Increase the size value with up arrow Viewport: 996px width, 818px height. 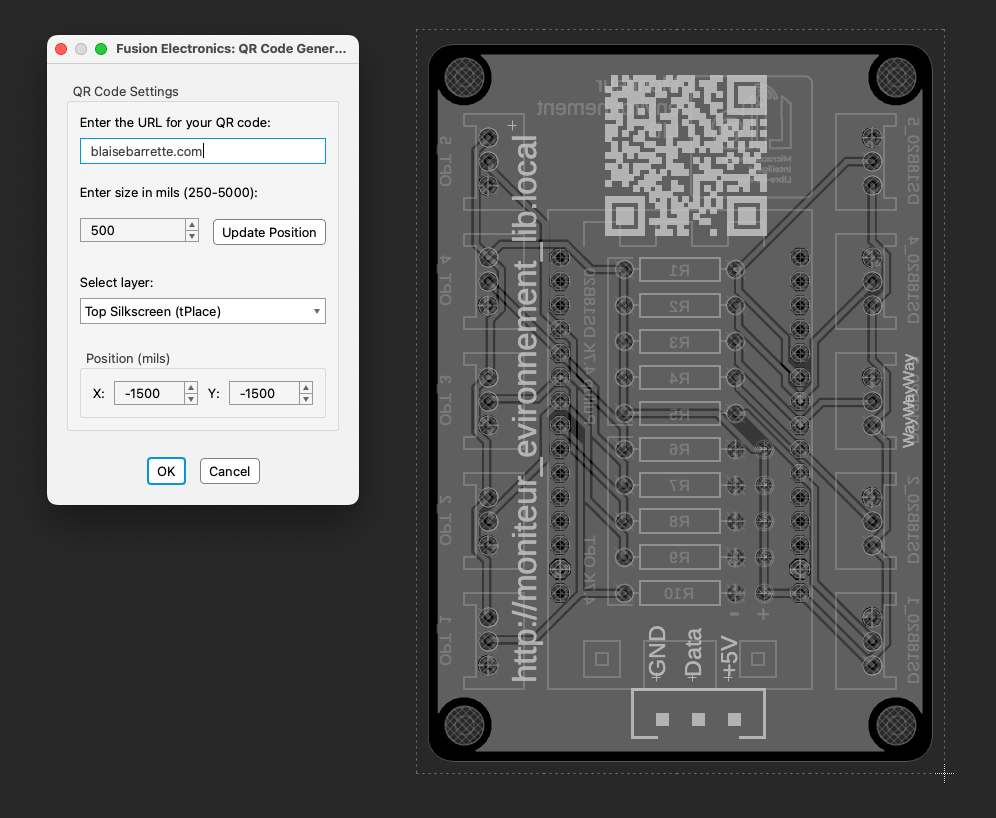point(192,224)
